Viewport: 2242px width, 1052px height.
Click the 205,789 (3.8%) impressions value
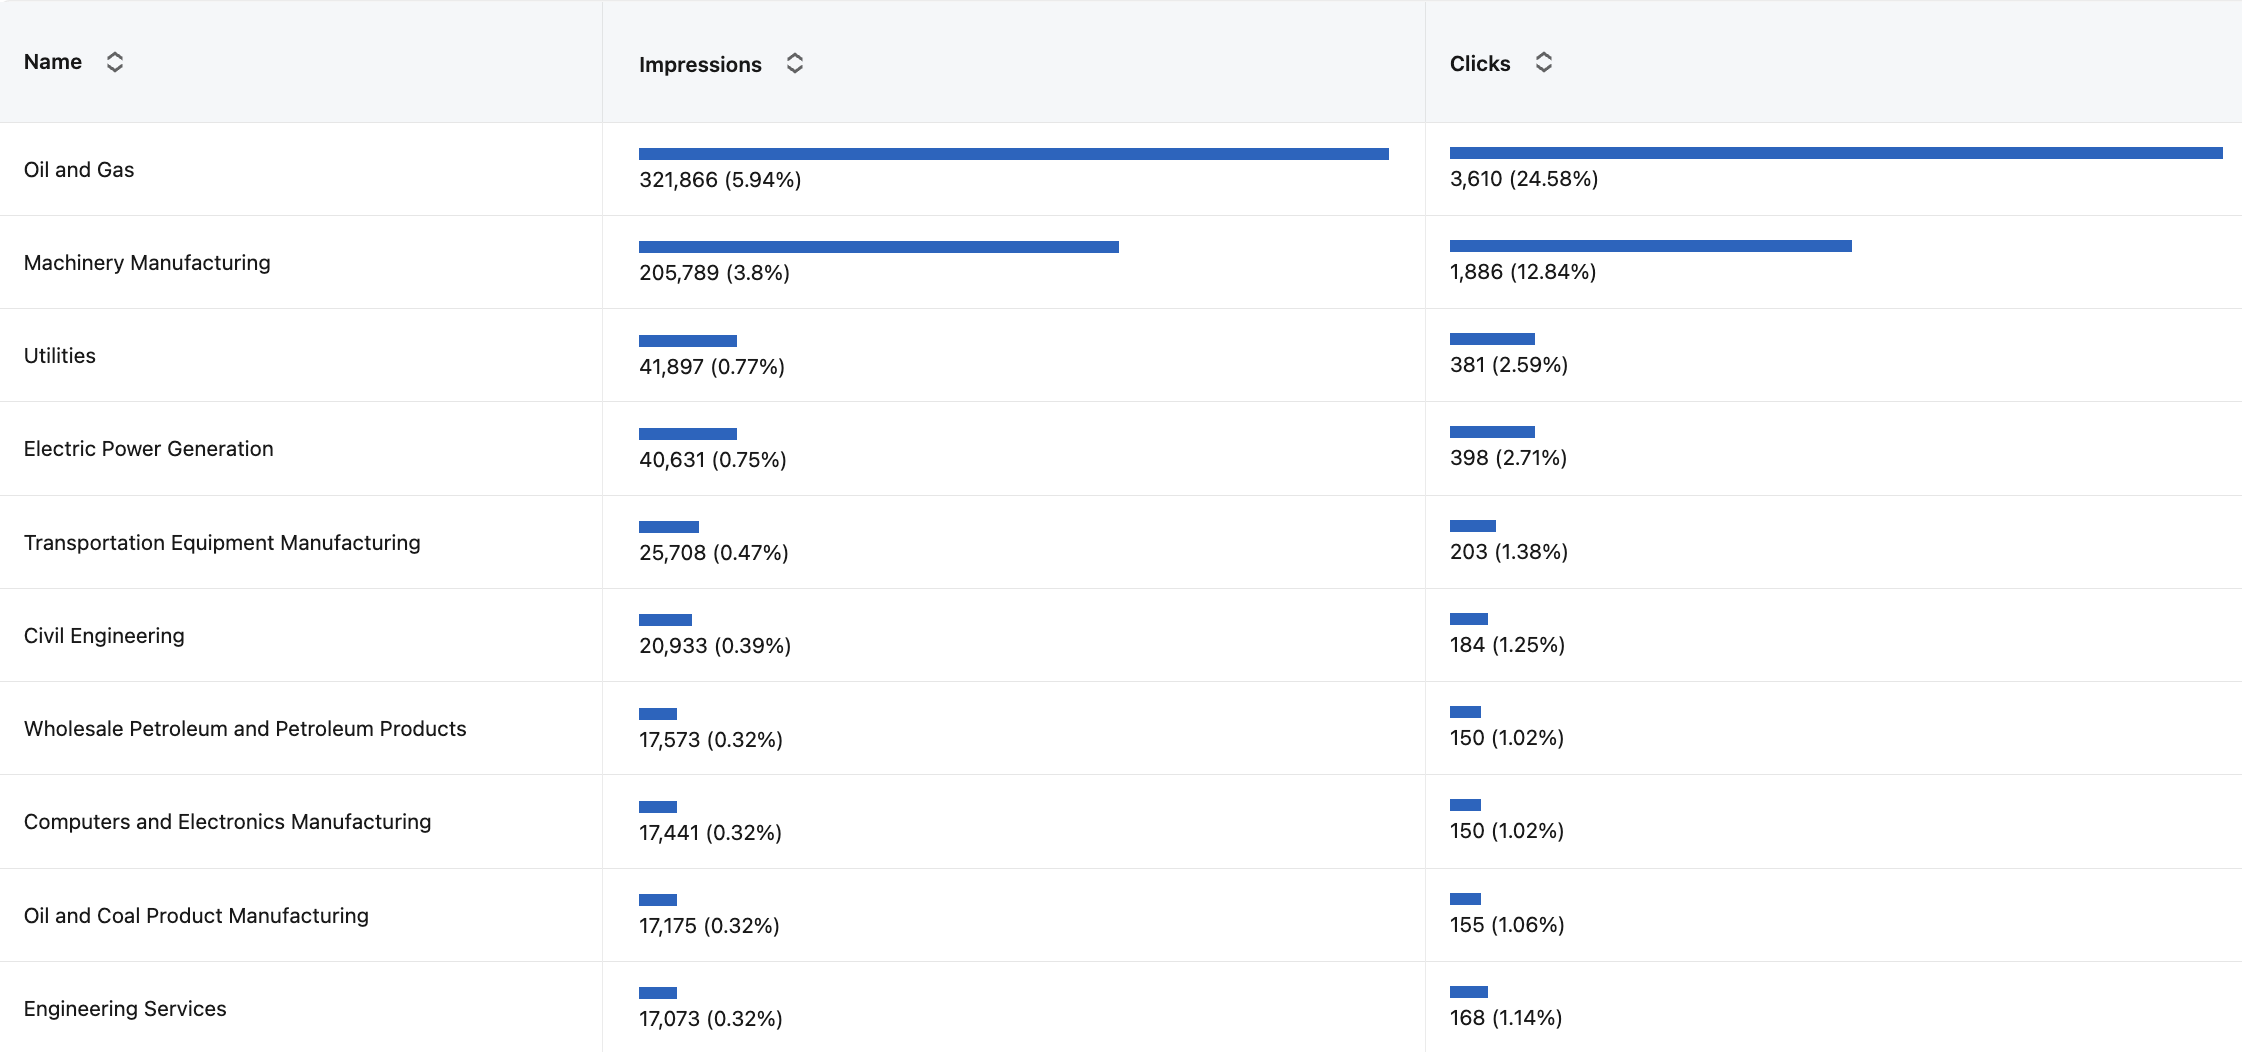pyautogui.click(x=714, y=273)
